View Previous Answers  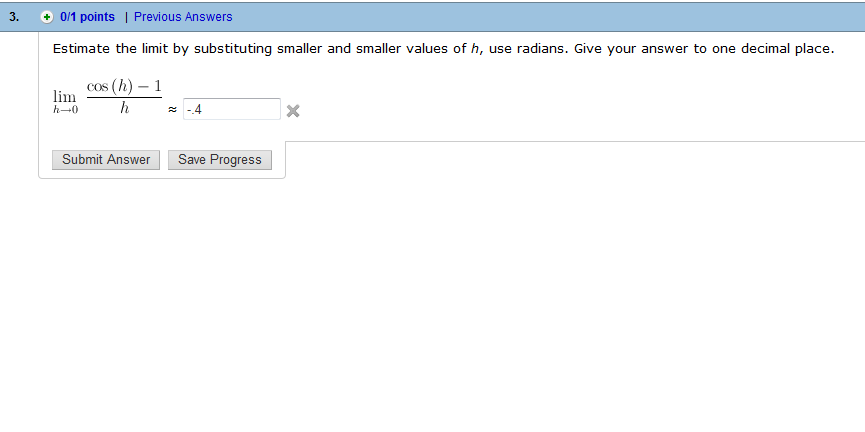pos(183,17)
